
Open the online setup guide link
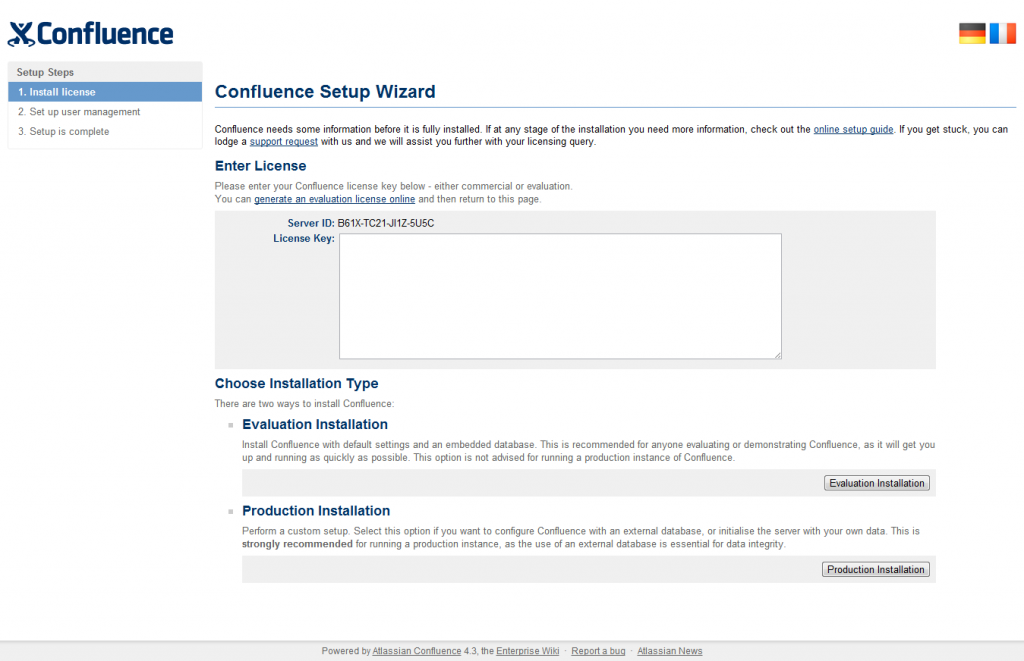(853, 129)
